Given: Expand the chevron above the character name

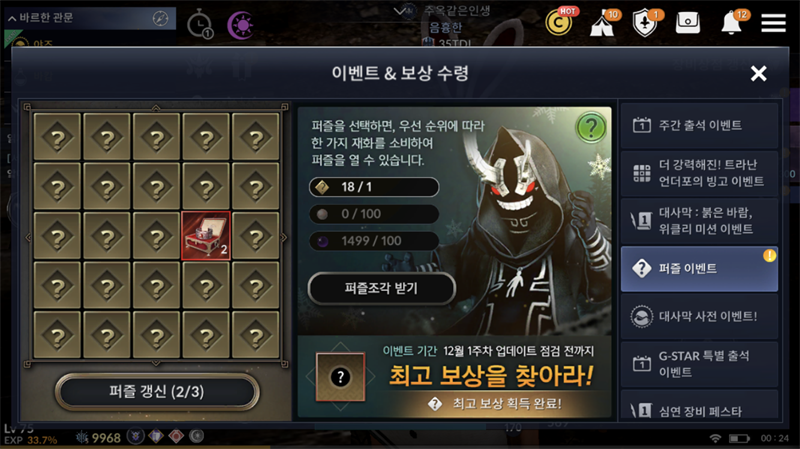Looking at the screenshot, I should [401, 10].
